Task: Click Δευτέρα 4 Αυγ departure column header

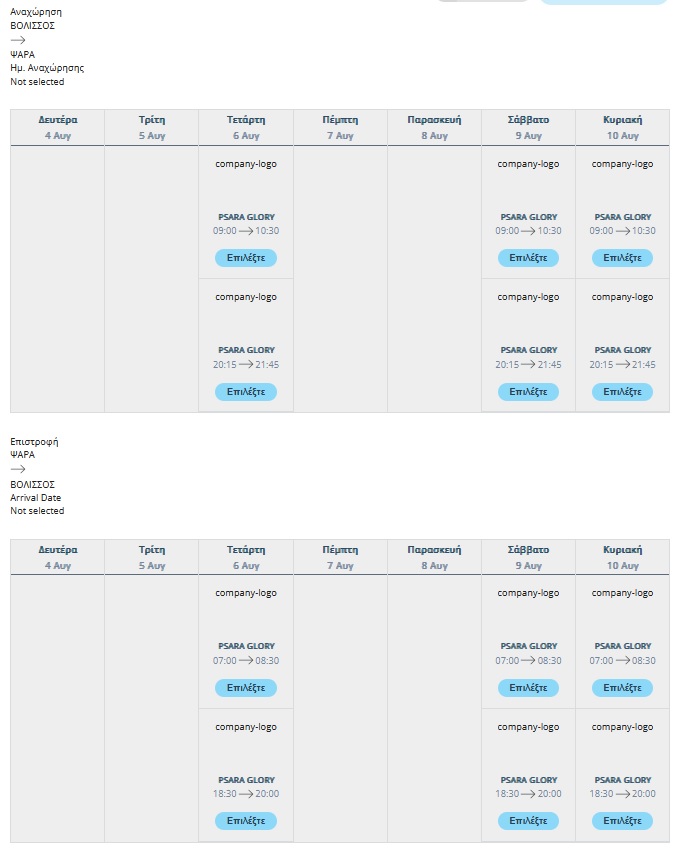Action: pyautogui.click(x=58, y=127)
